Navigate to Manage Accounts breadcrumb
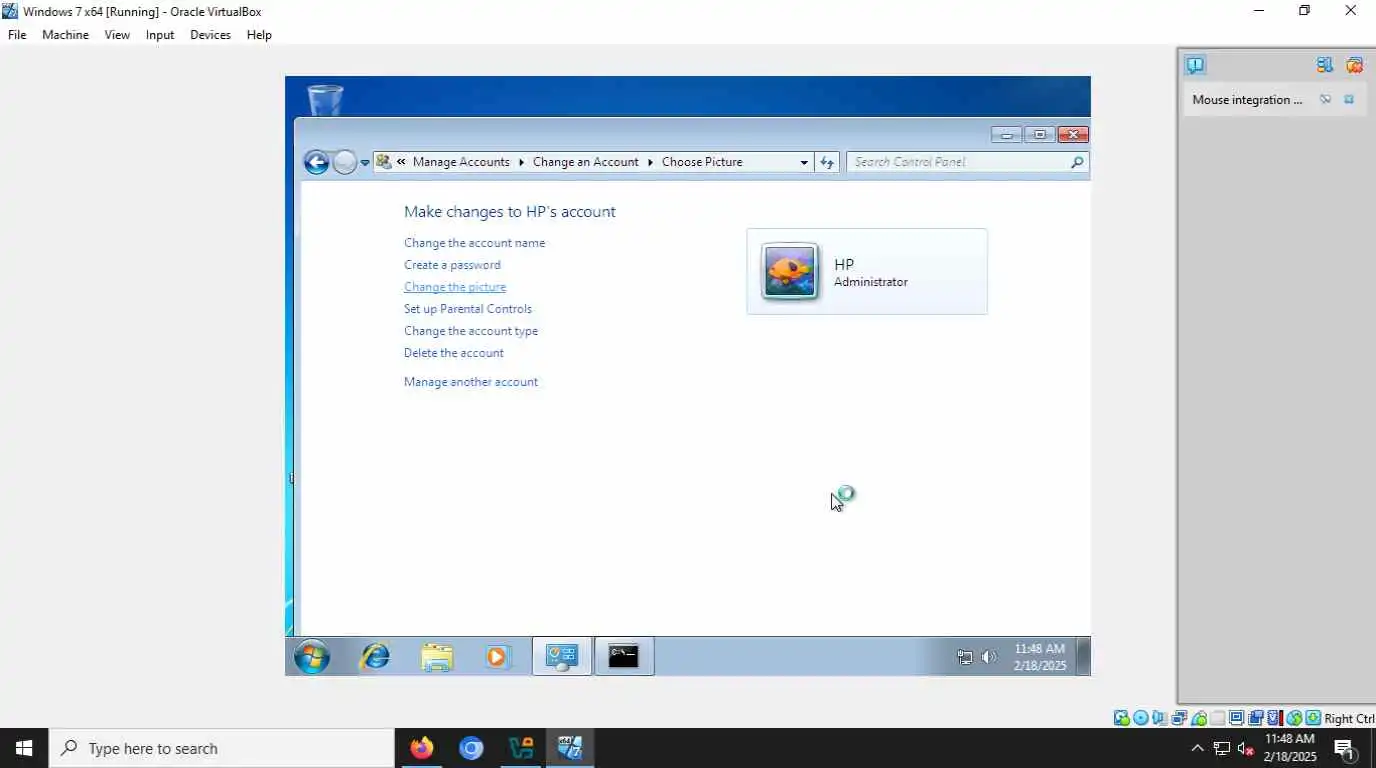Viewport: 1376px width, 768px height. (461, 162)
